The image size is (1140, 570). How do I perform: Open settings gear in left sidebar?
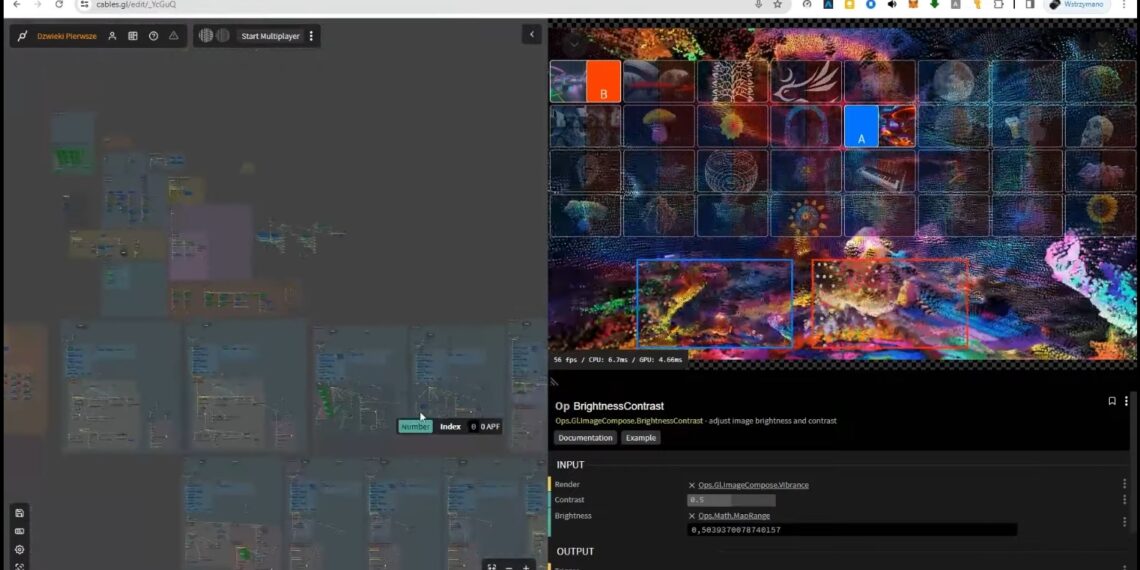19,549
